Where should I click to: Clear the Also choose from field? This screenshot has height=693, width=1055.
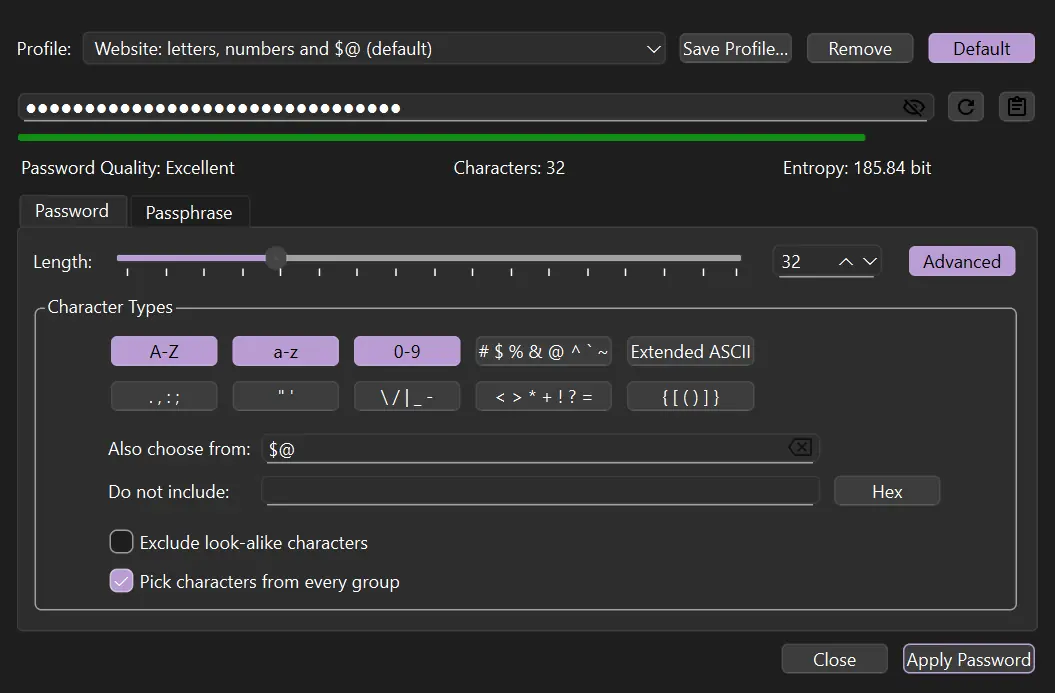[x=800, y=447]
